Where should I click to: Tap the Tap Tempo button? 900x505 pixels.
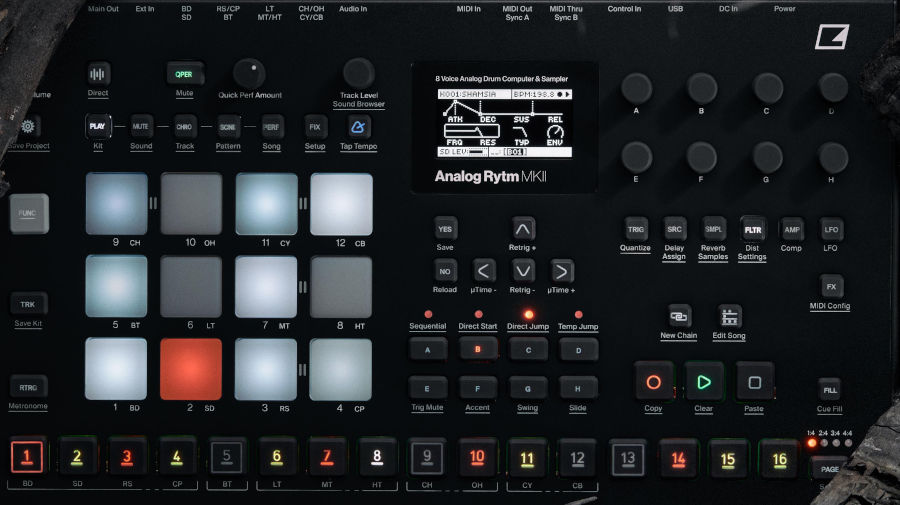(x=358, y=127)
